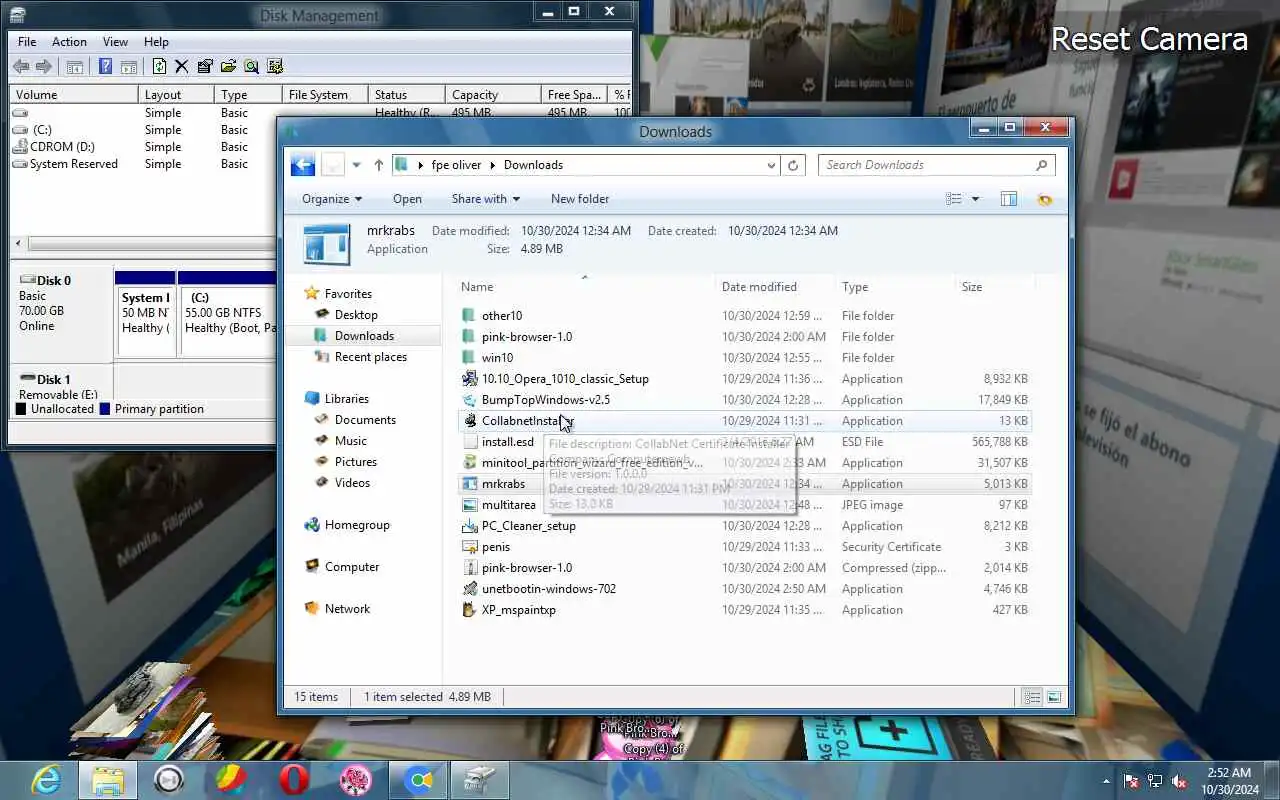The width and height of the screenshot is (1280, 800).
Task: Click Open in Explorer toolbar
Action: point(407,199)
